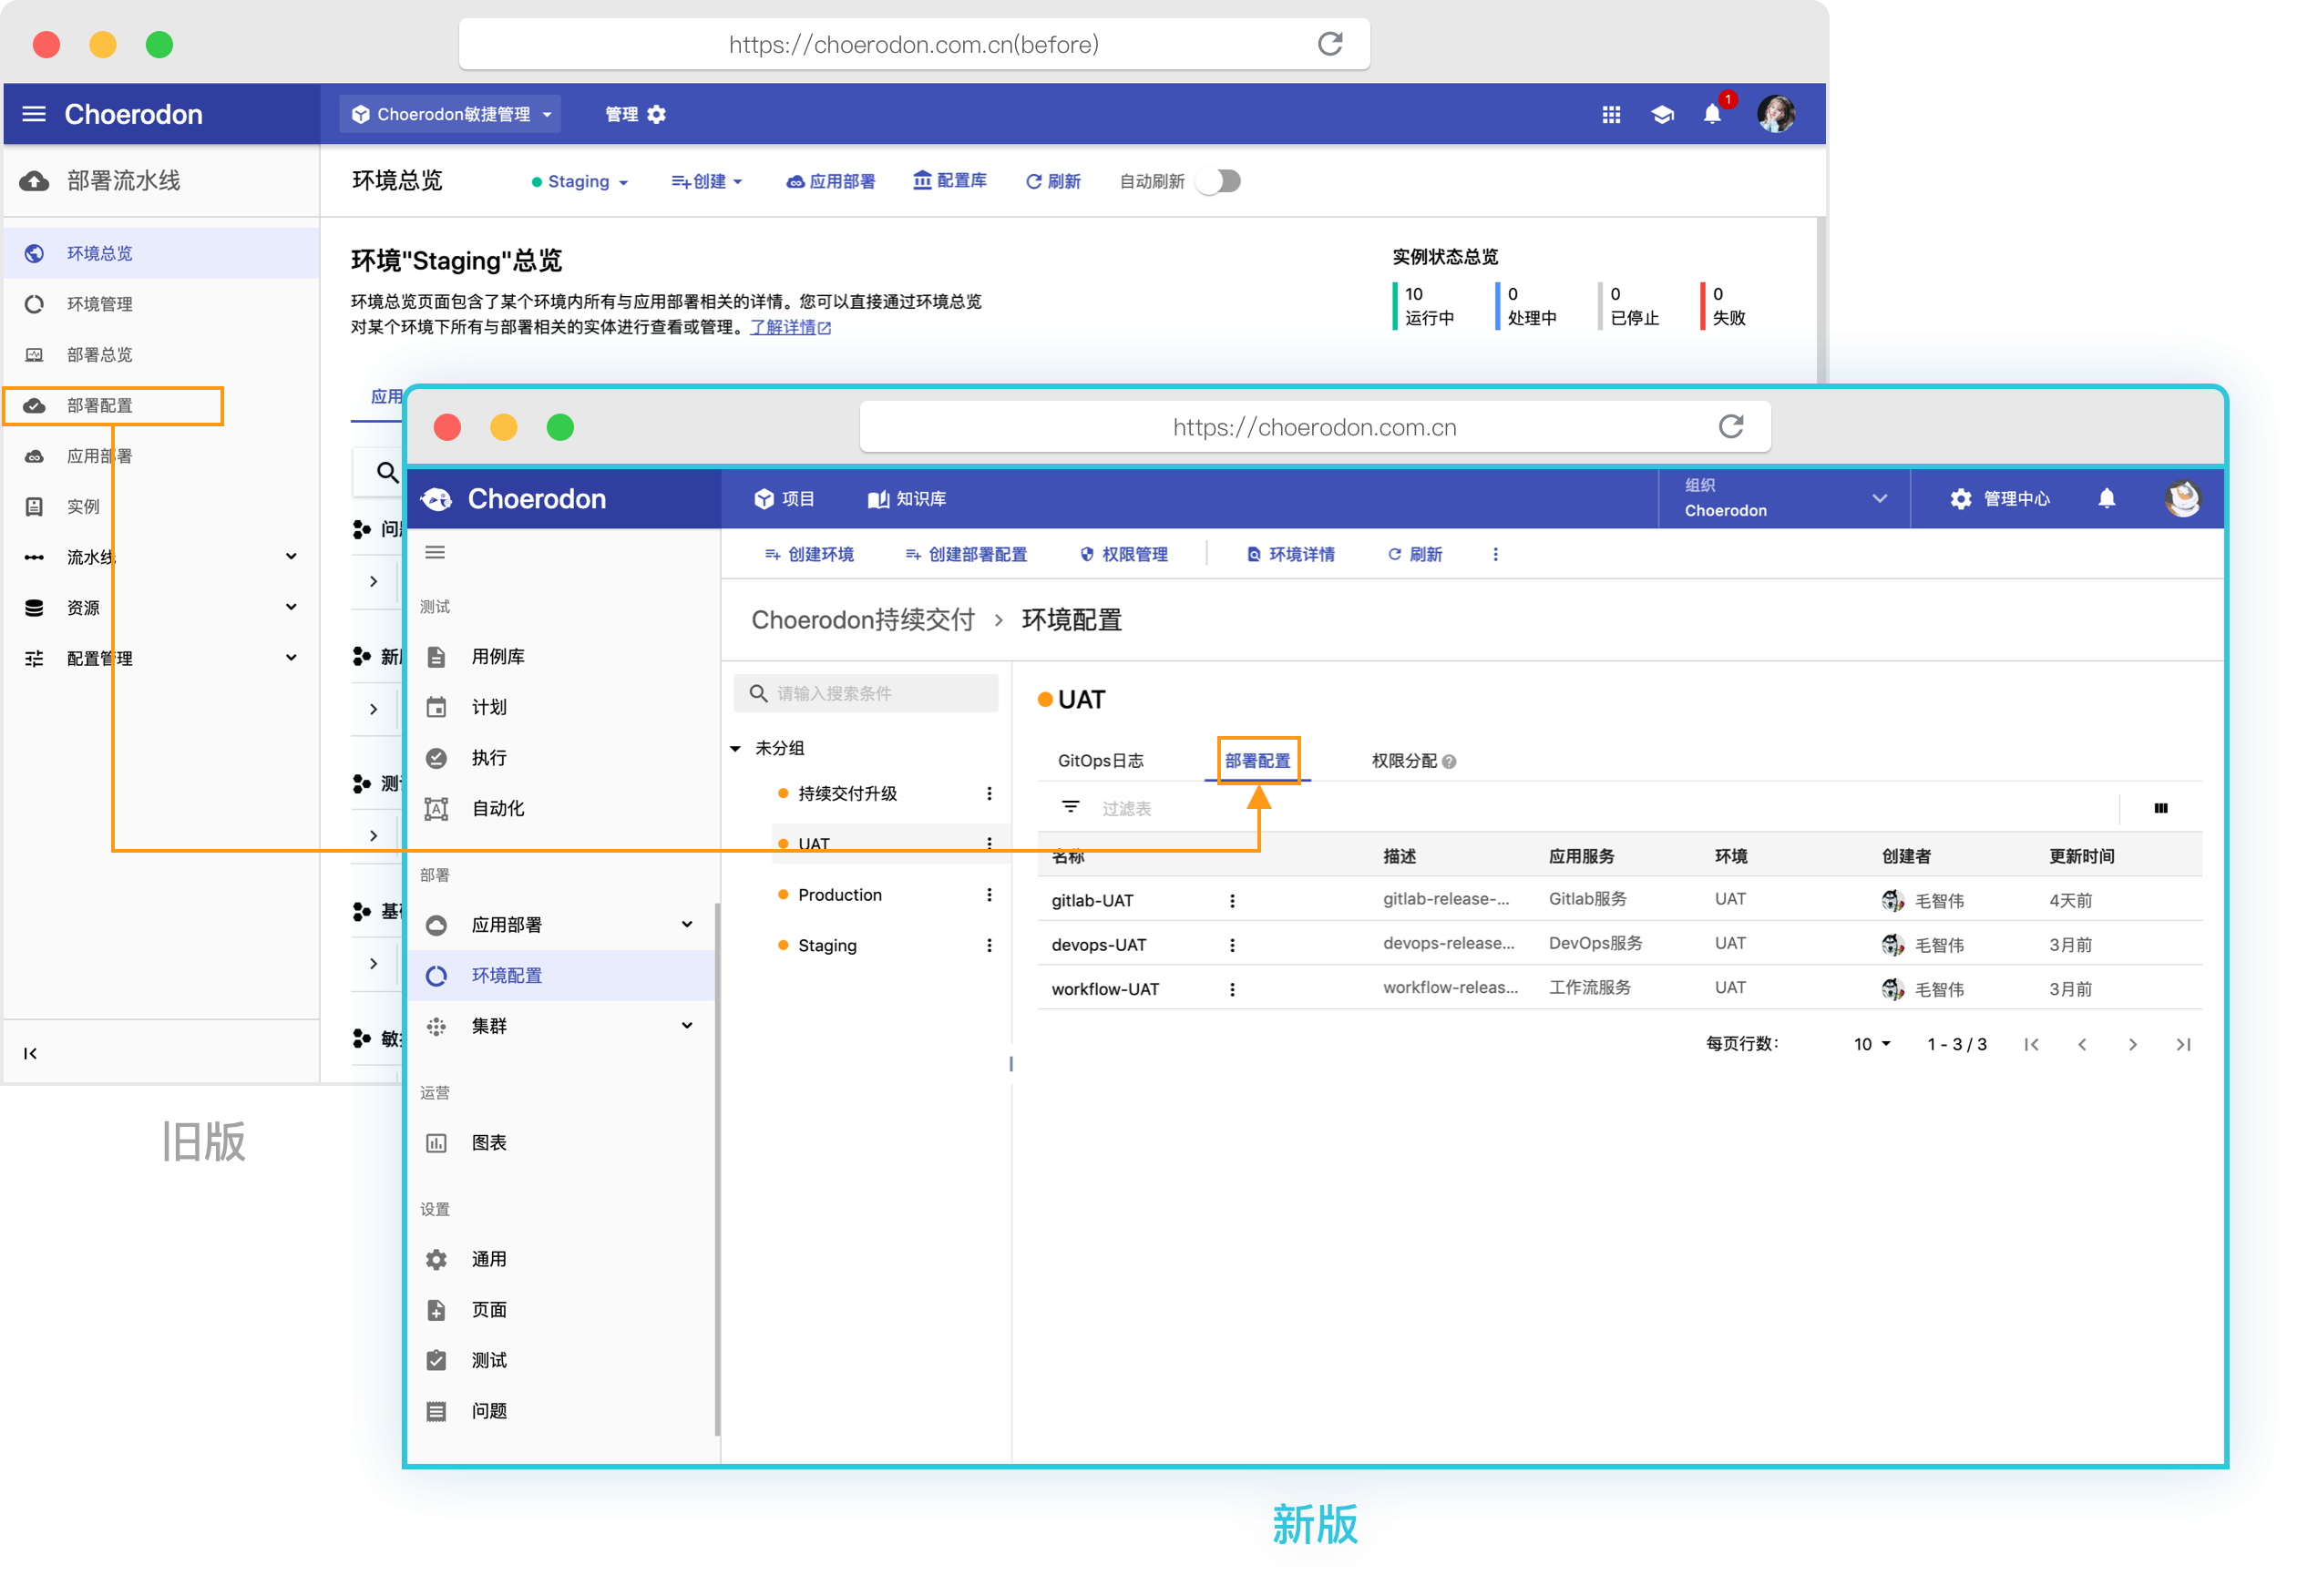The height and width of the screenshot is (1596, 2318).
Task: Open the graduation cap guide icon in old window
Action: [x=1662, y=114]
